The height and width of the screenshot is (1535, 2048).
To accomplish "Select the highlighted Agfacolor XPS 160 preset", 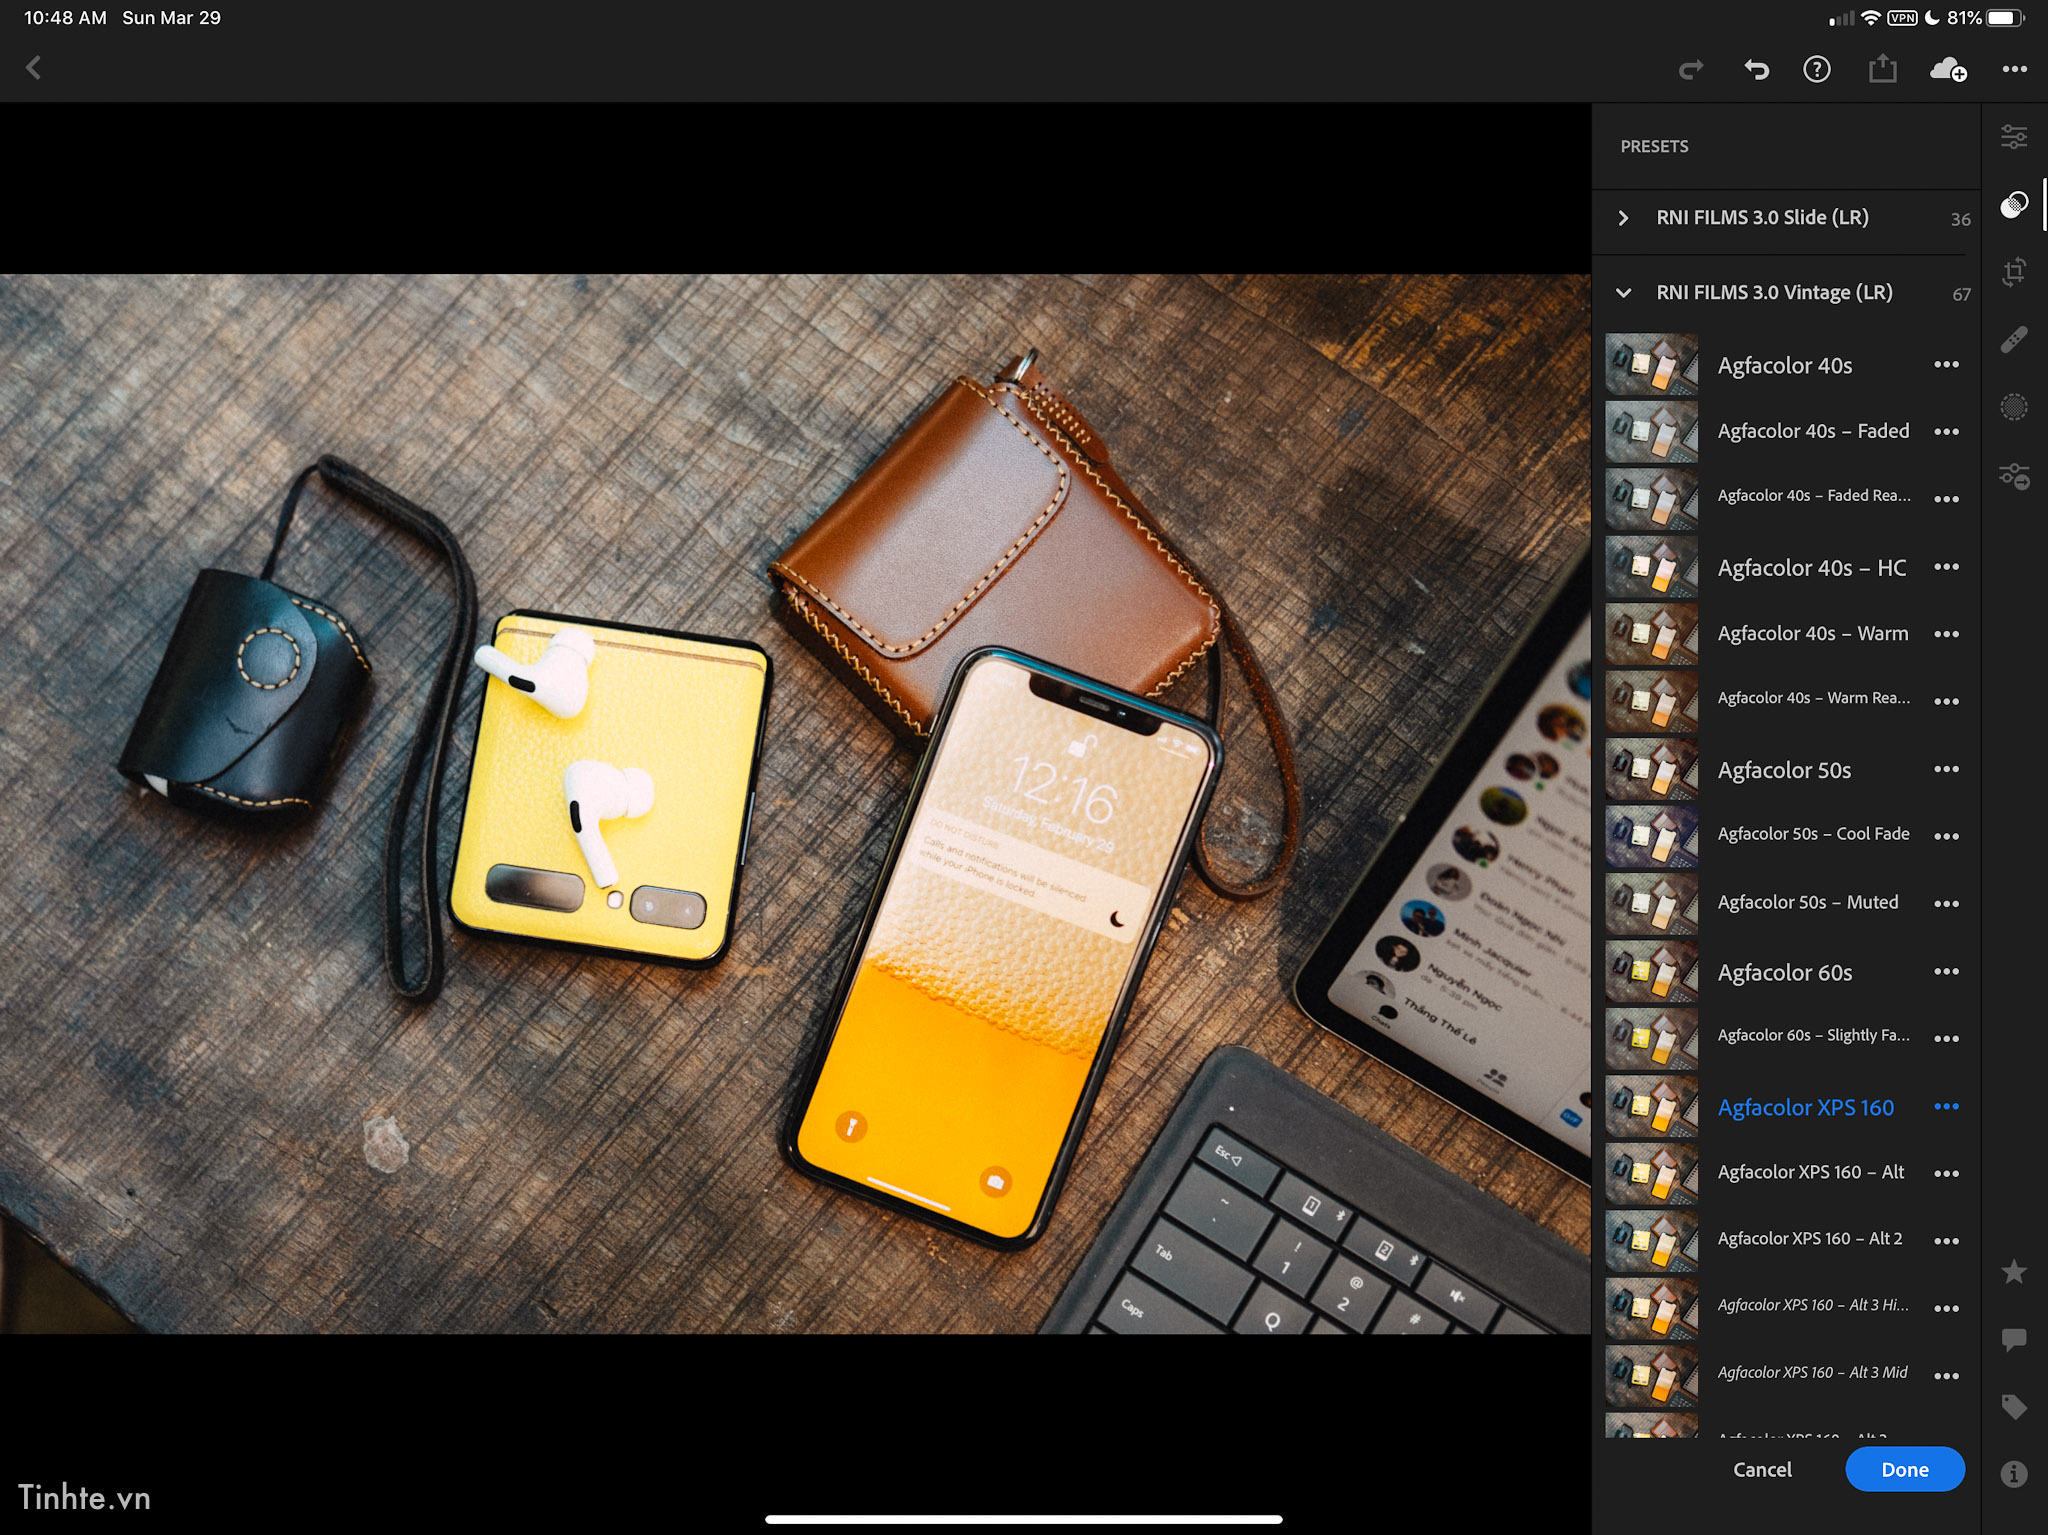I will click(1805, 1107).
